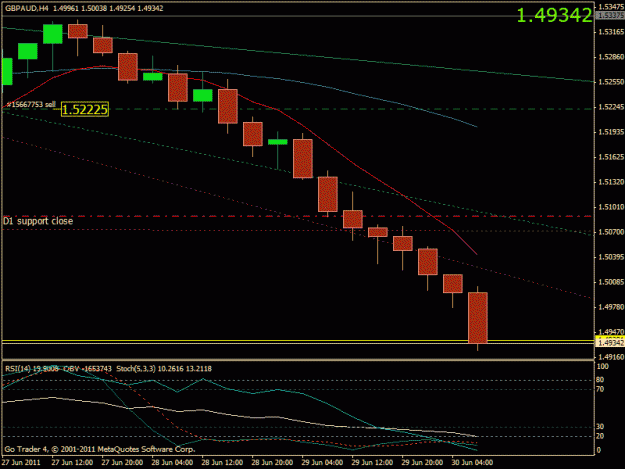
Task: Click the current price tag 1.49342 on scale
Action: [610, 343]
